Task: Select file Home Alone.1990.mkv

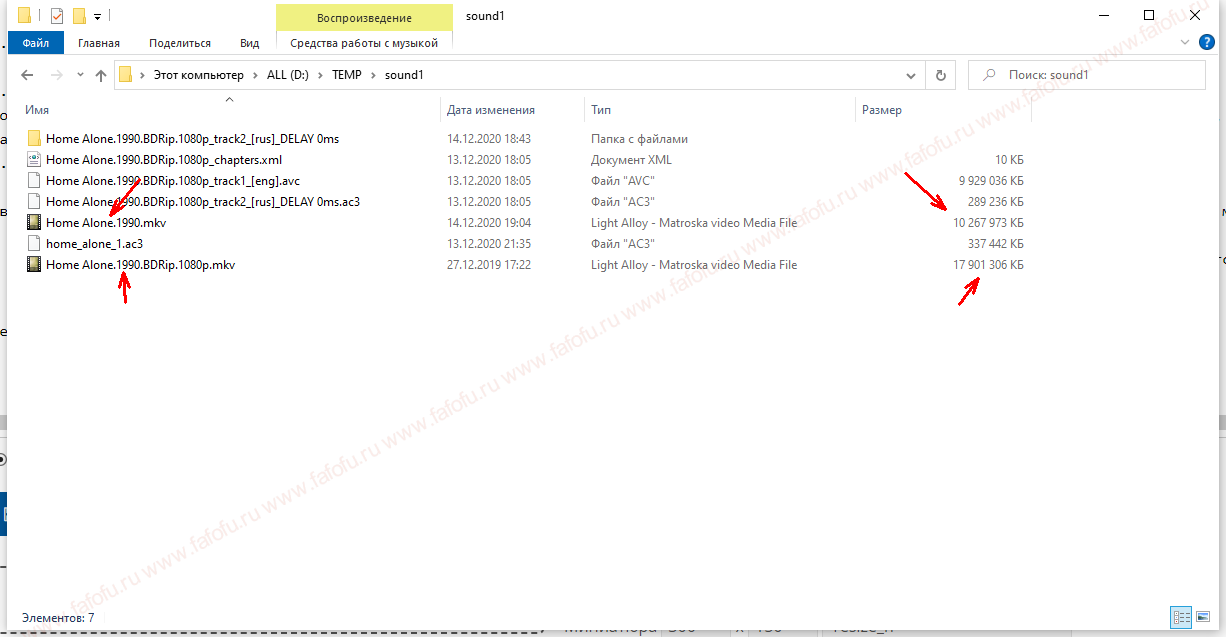Action: 105,223
